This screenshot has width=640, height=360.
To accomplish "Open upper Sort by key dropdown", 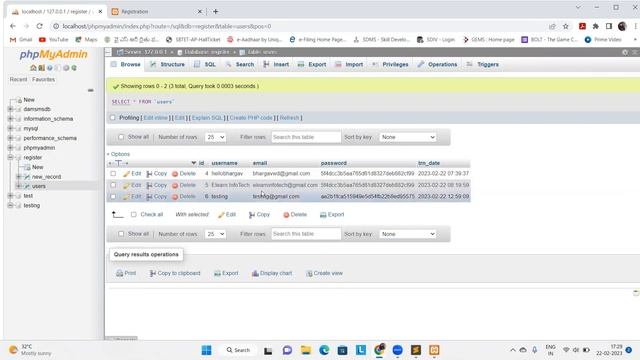I will [x=408, y=137].
